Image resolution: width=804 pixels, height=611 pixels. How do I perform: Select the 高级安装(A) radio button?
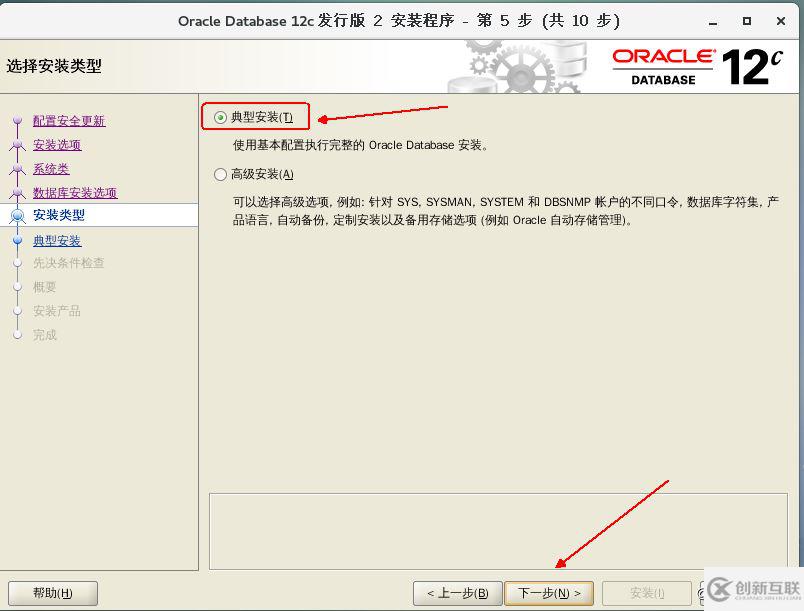(220, 174)
